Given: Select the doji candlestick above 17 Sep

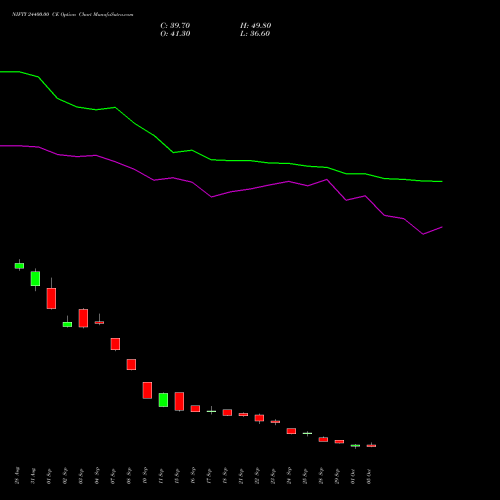Looking at the screenshot, I should [211, 411].
